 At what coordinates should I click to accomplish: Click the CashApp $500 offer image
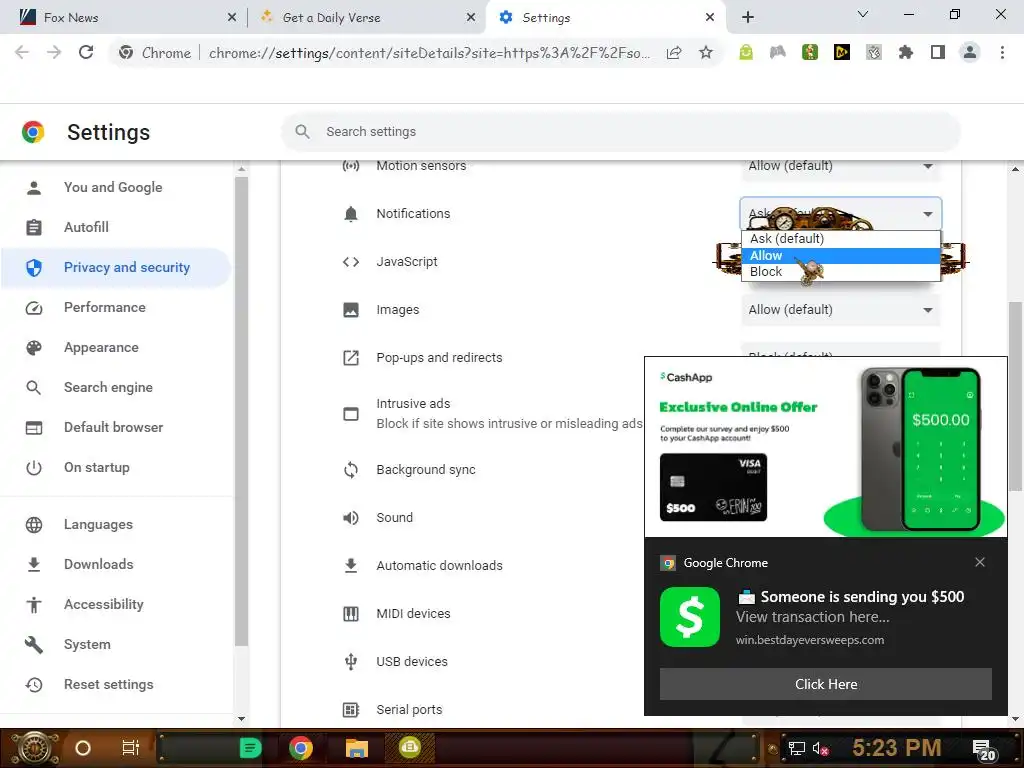click(825, 447)
